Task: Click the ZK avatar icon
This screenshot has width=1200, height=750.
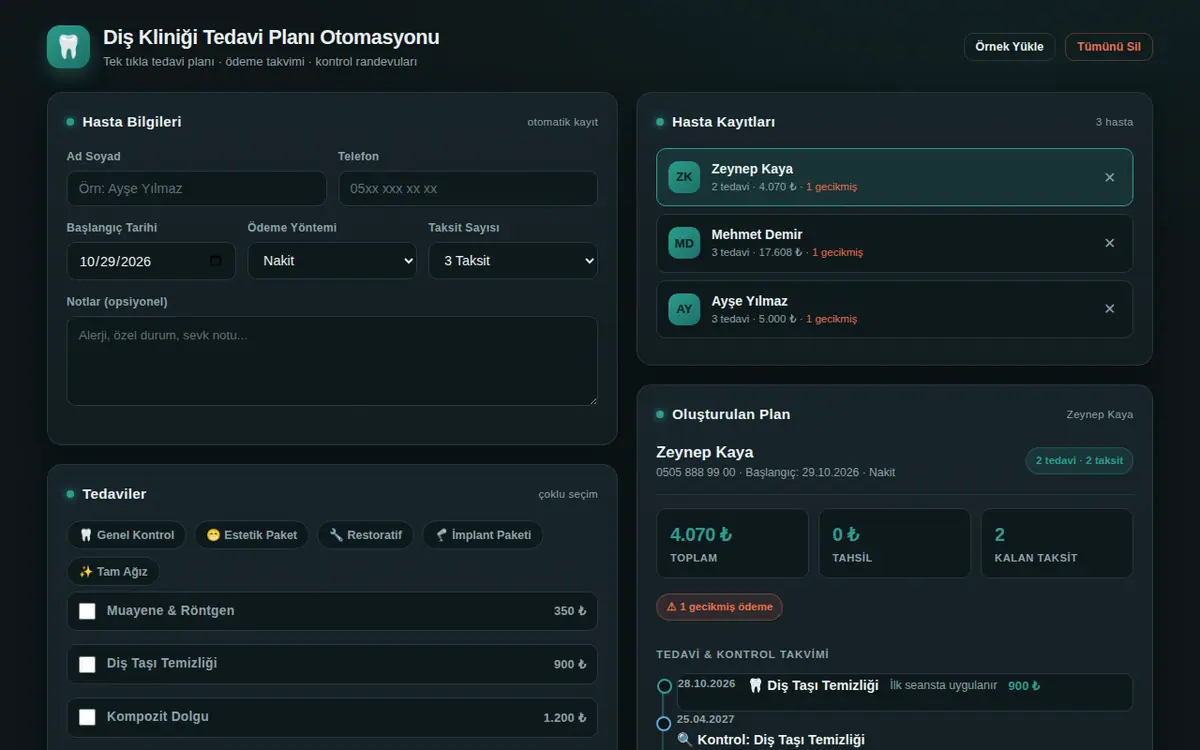Action: (684, 177)
